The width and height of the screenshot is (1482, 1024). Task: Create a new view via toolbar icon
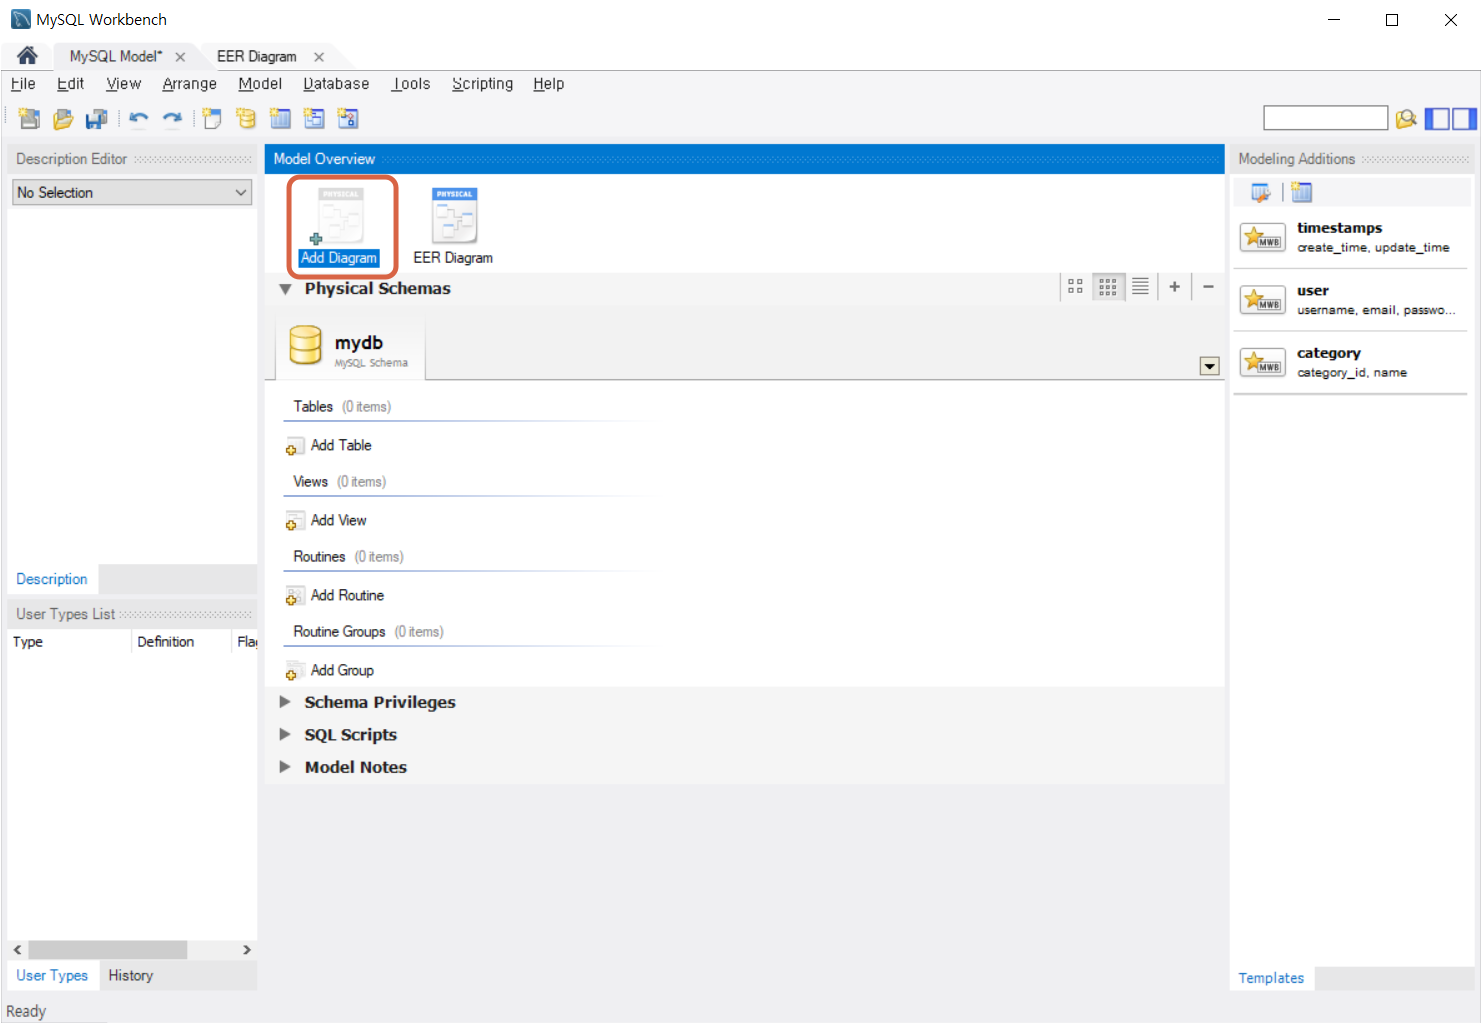point(314,119)
